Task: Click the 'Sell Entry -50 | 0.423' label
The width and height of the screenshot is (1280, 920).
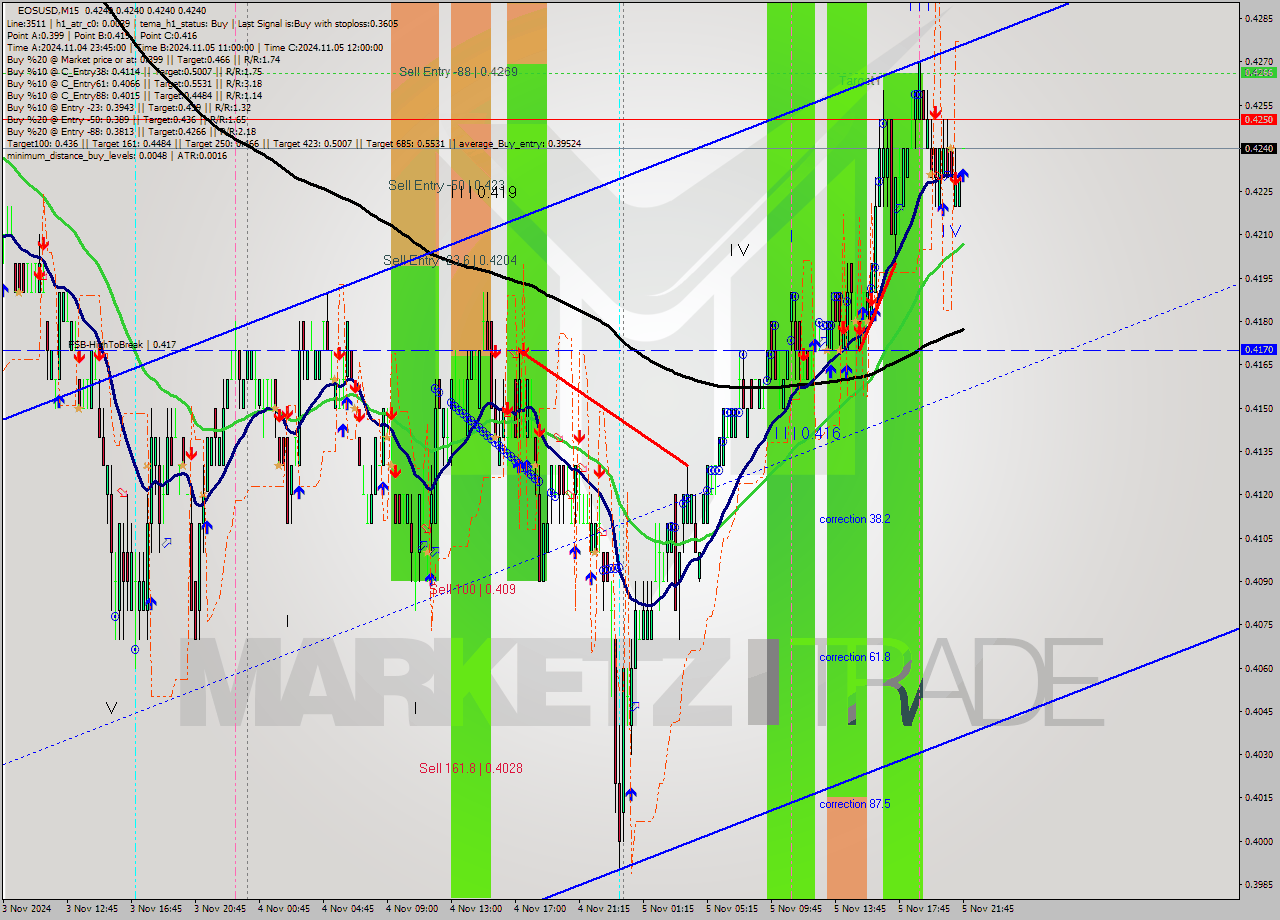Action: pos(446,185)
